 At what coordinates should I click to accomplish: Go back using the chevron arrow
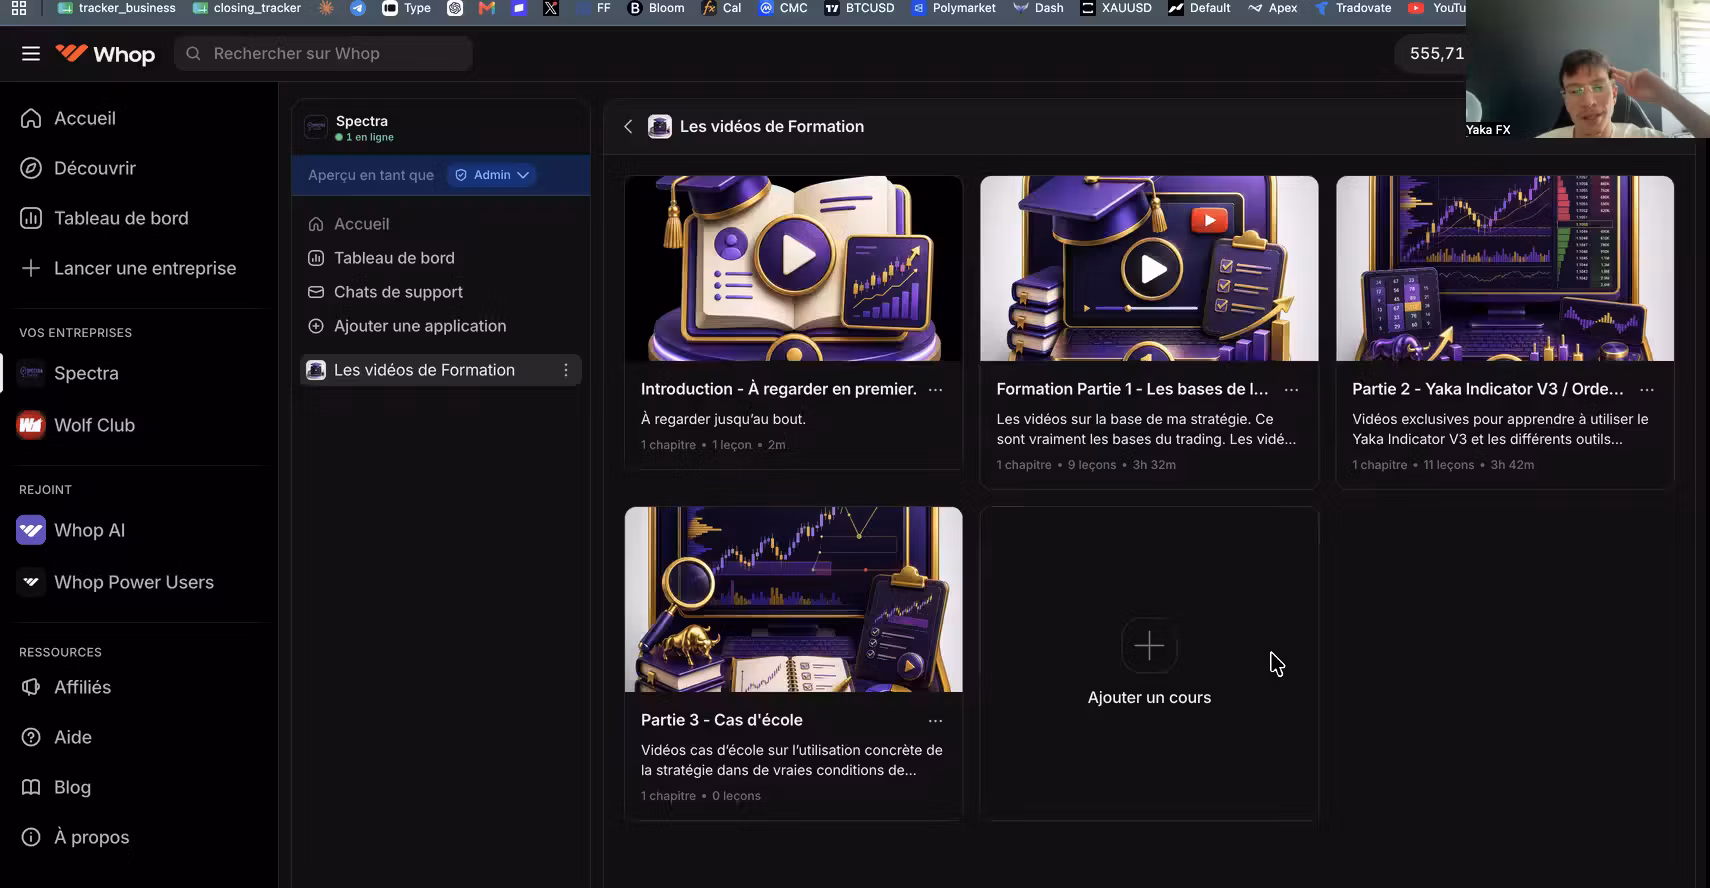click(x=628, y=126)
